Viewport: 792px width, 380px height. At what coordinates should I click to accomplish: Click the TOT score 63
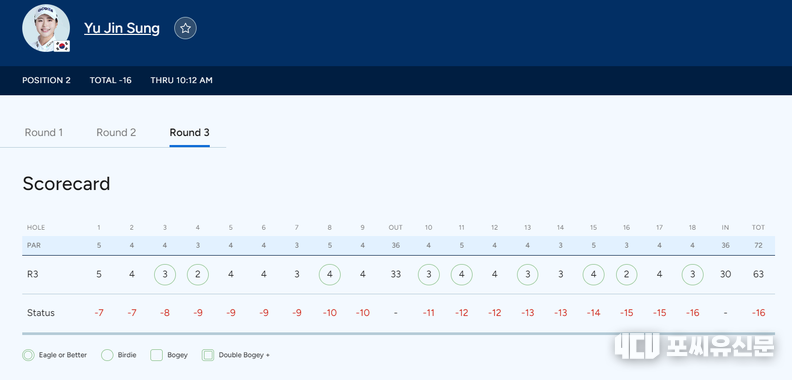[x=758, y=274]
